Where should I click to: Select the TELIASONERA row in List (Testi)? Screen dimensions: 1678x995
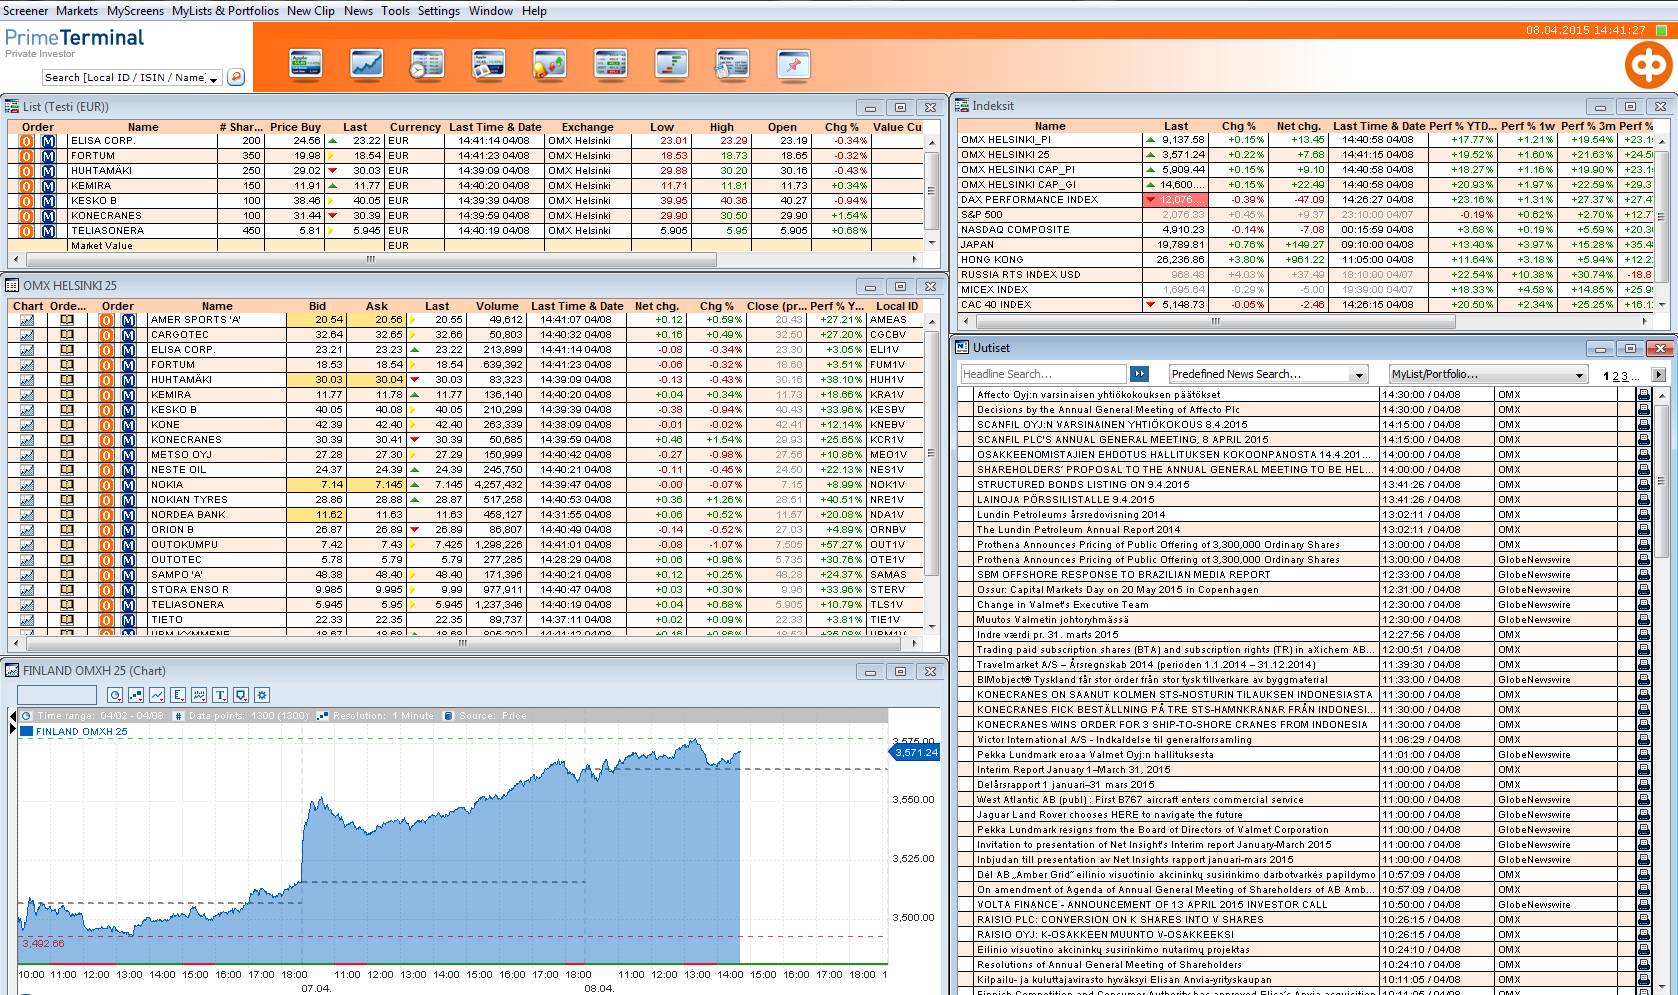point(465,231)
